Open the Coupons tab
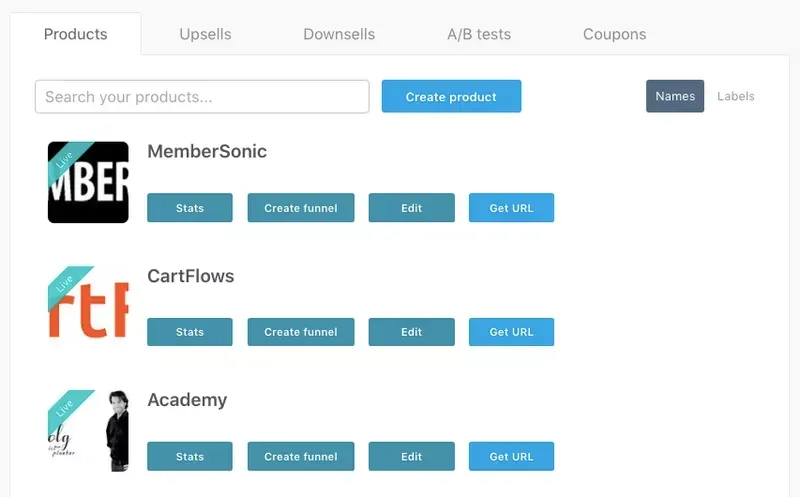The width and height of the screenshot is (800, 497). coord(614,34)
